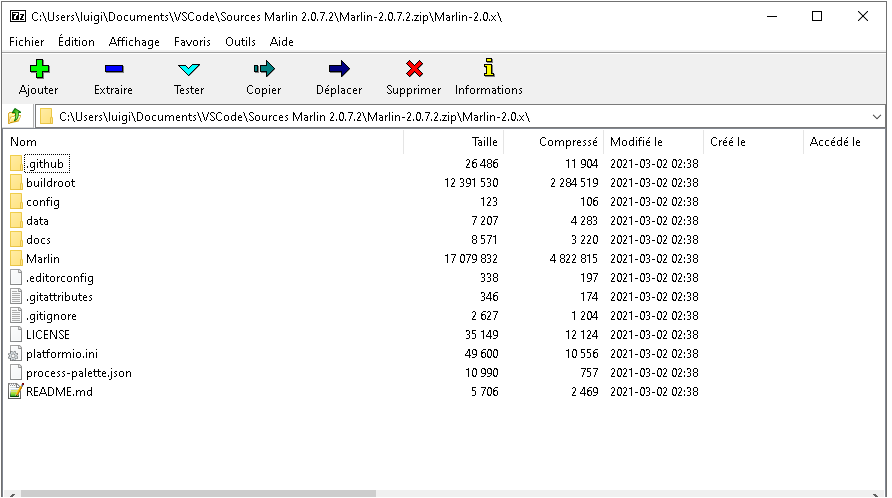Select the process-palette.json file name
Screen dimensions: 892x498
pyautogui.click(x=79, y=373)
